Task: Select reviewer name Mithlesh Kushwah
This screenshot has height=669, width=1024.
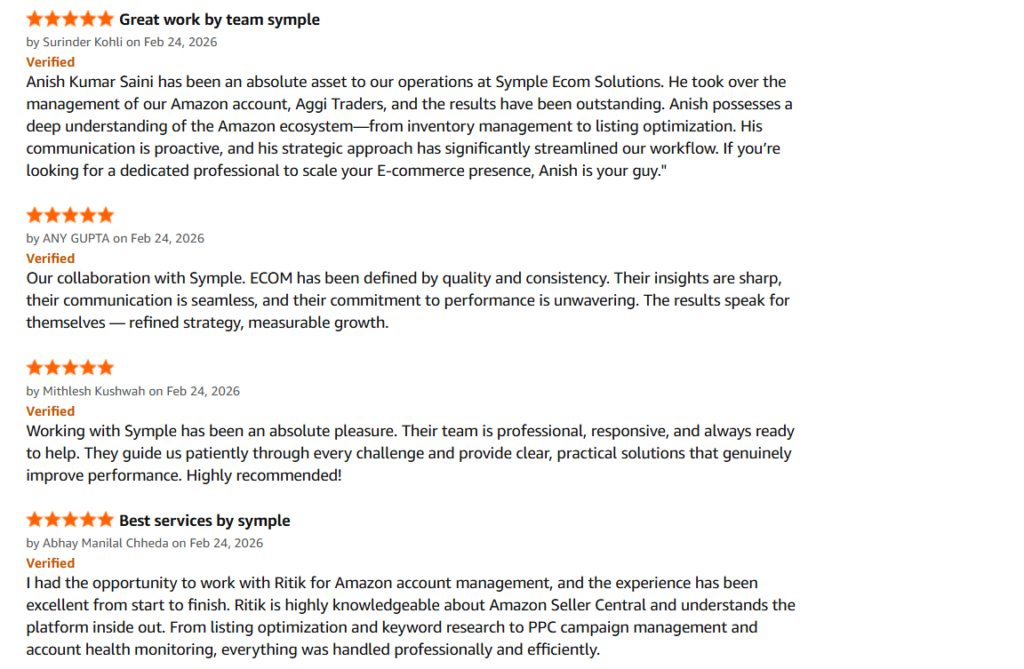Action: pos(94,391)
